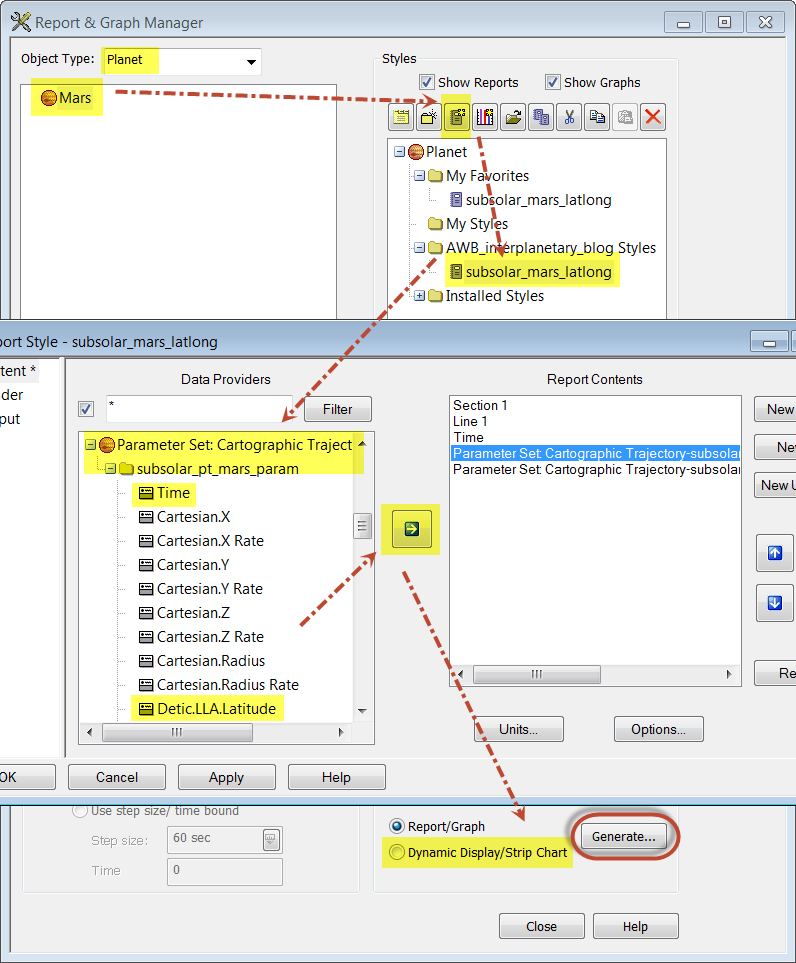Viewport: 796px width, 963px height.
Task: Open the Object Type dropdown
Action: [251, 61]
